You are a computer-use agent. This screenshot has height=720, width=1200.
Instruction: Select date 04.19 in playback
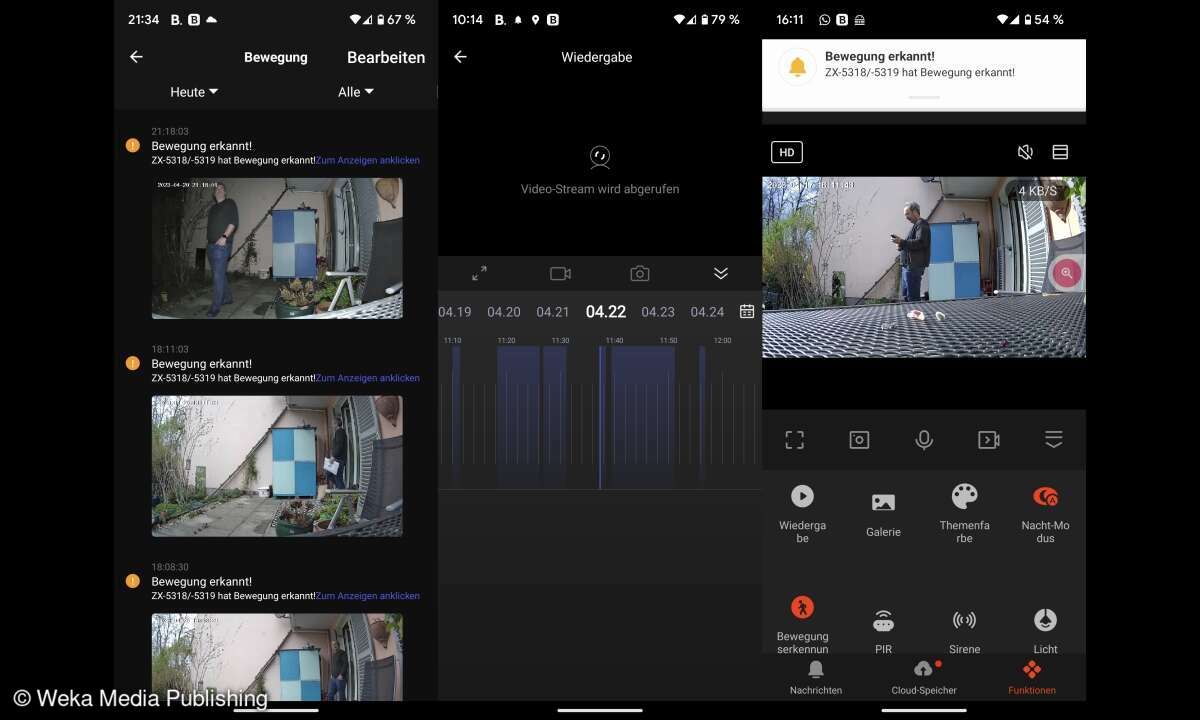pos(455,312)
